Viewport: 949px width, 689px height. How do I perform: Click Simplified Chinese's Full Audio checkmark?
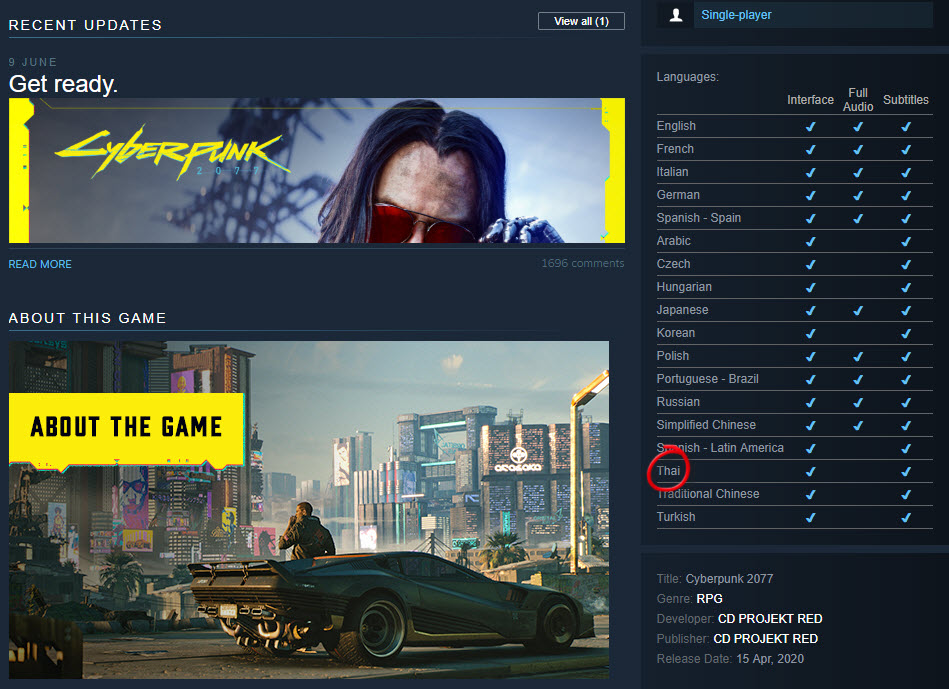pyautogui.click(x=858, y=426)
